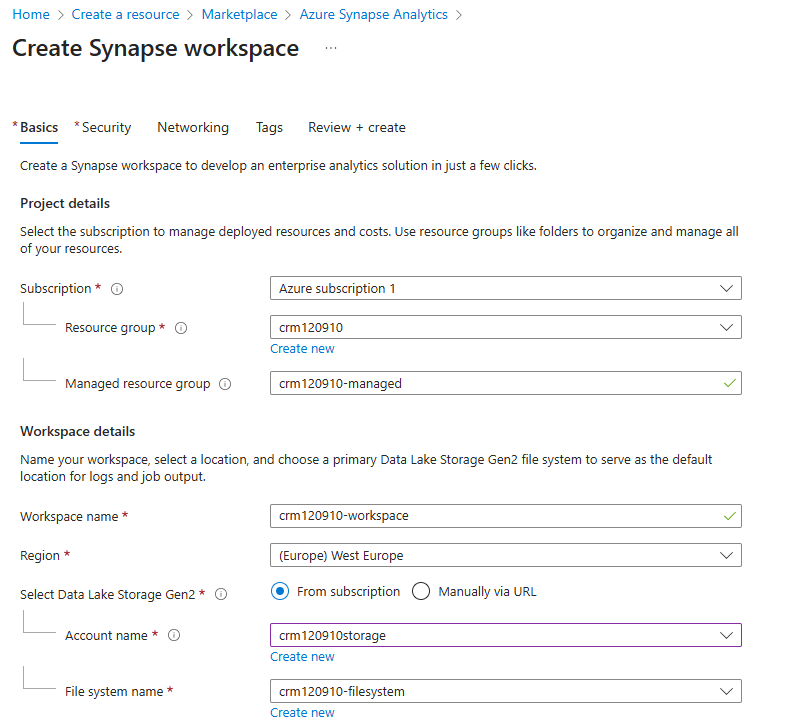785x727 pixels.
Task: Select the From subscription radio button
Action: 280,591
